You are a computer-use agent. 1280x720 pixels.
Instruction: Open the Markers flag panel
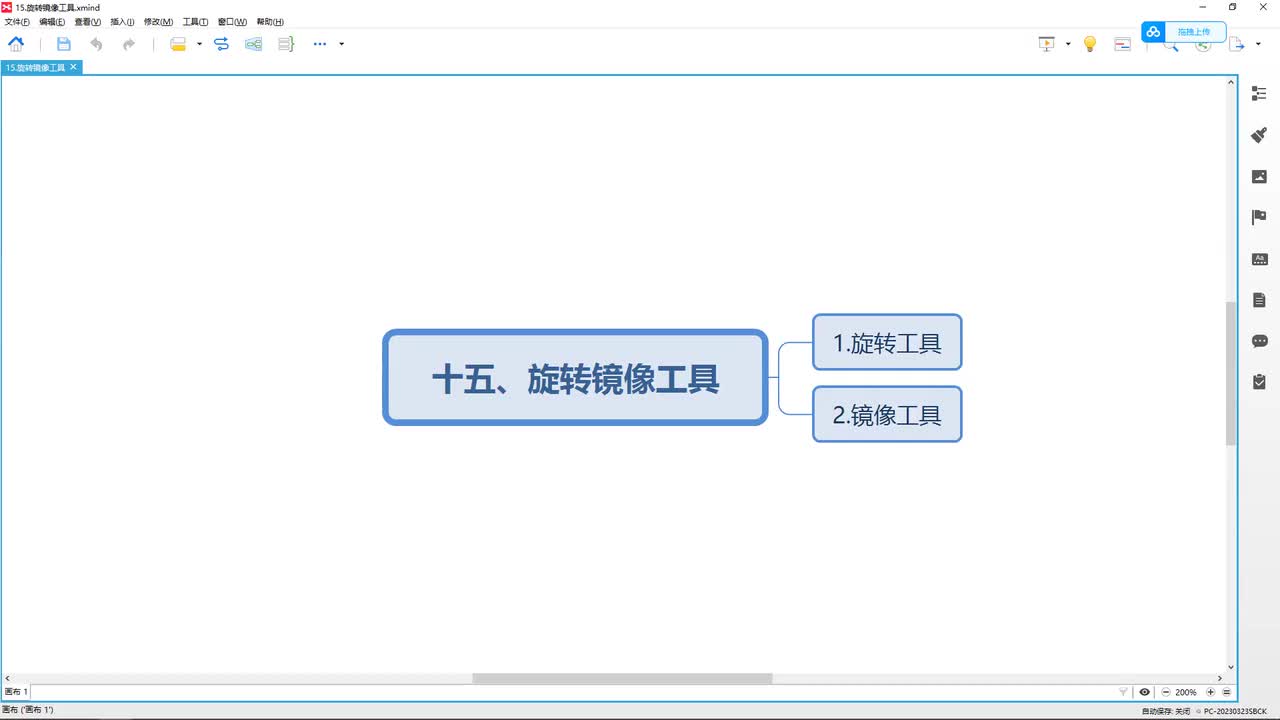[1259, 217]
